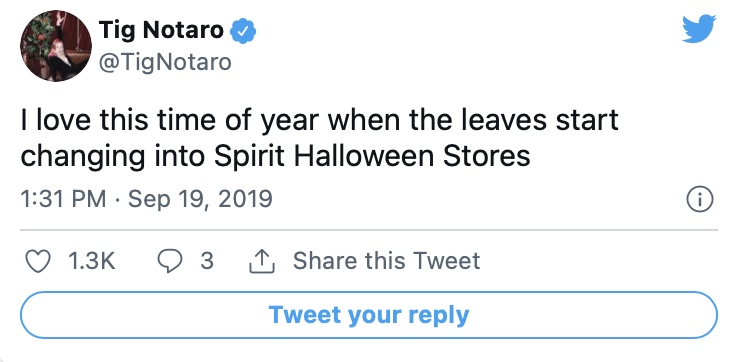This screenshot has width=732, height=362.
Task: Click the tweet text about leaves
Action: coord(319,138)
